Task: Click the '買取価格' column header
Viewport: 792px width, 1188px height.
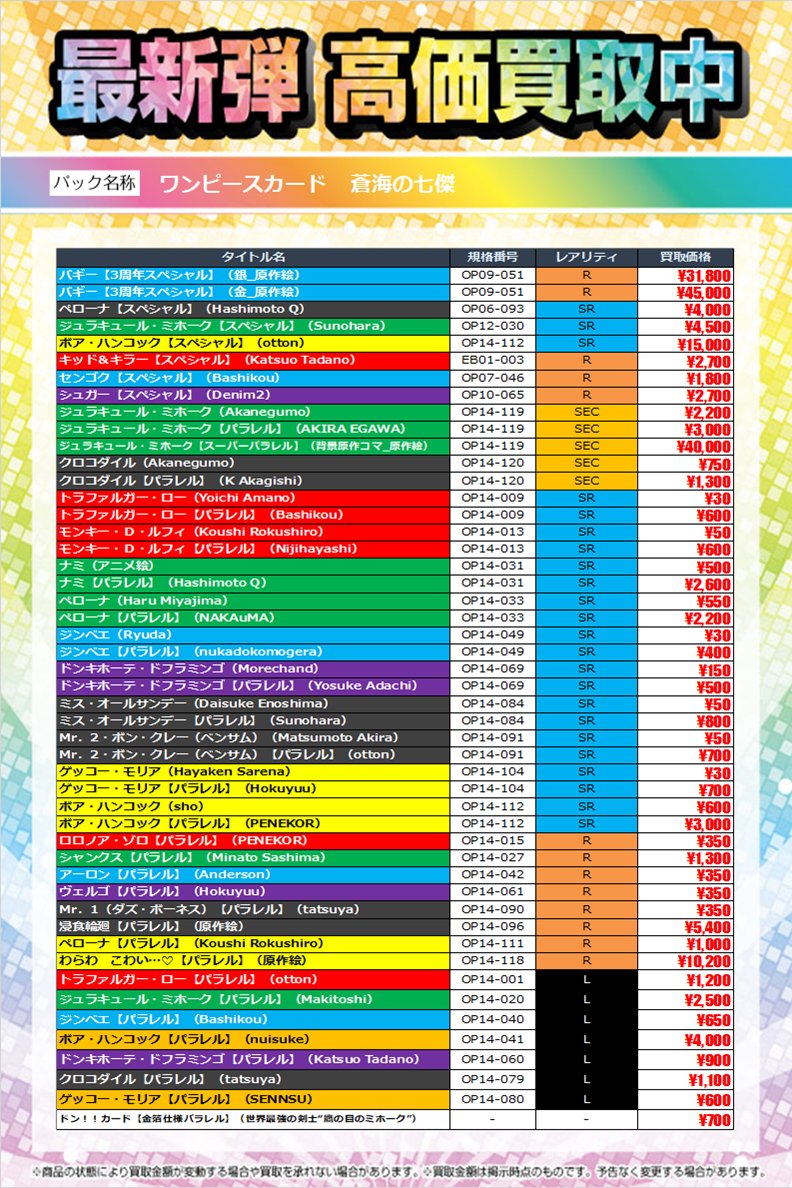Action: 685,257
